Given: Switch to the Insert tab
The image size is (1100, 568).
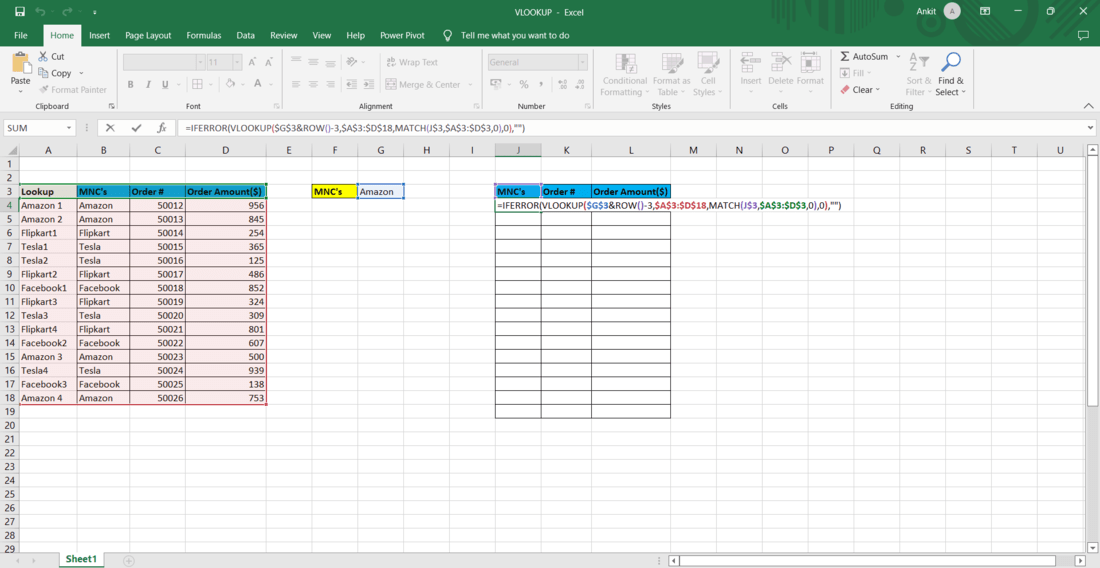Looking at the screenshot, I should (100, 35).
